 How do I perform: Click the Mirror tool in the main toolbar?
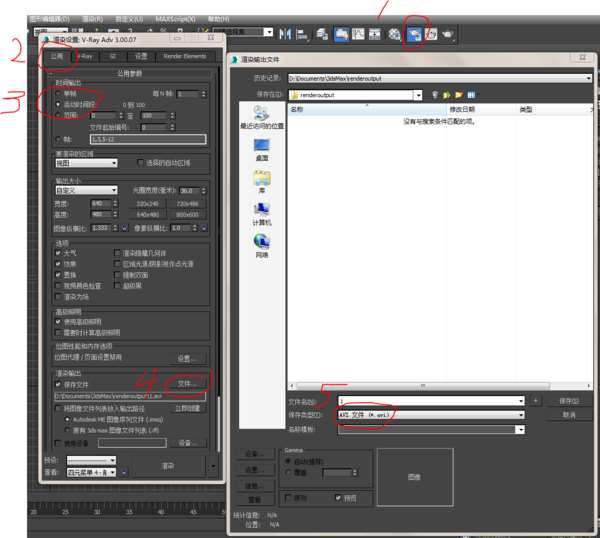click(x=285, y=34)
